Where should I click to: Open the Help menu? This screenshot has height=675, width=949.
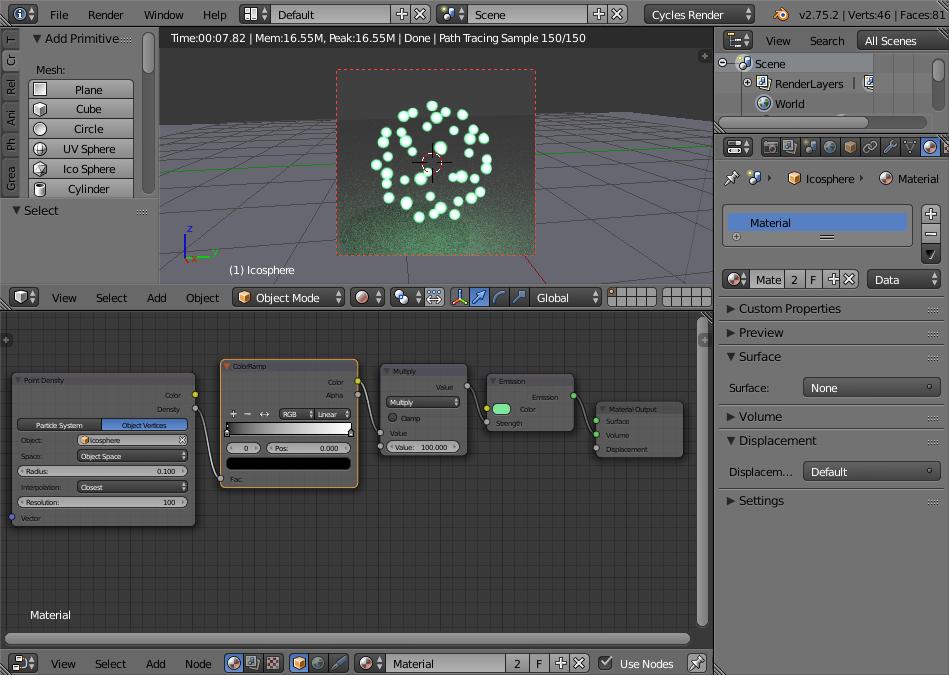point(214,15)
